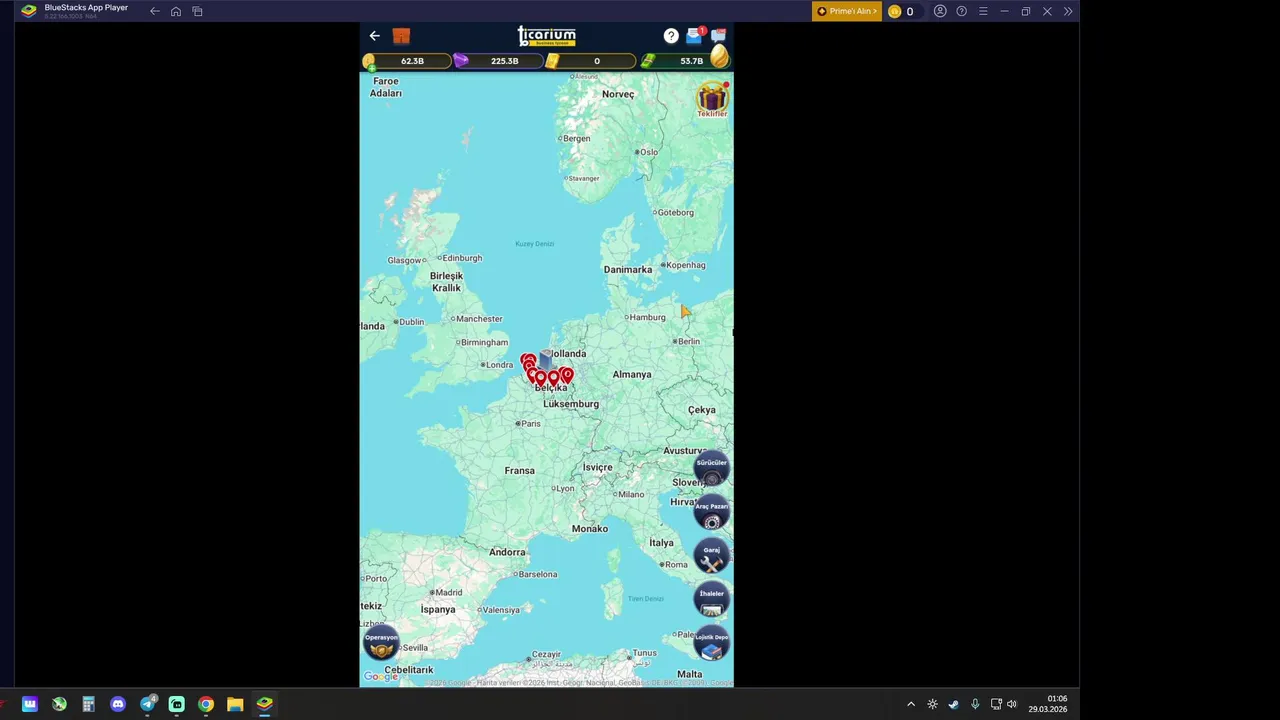
Task: Click the İsviçre map label
Action: point(597,467)
